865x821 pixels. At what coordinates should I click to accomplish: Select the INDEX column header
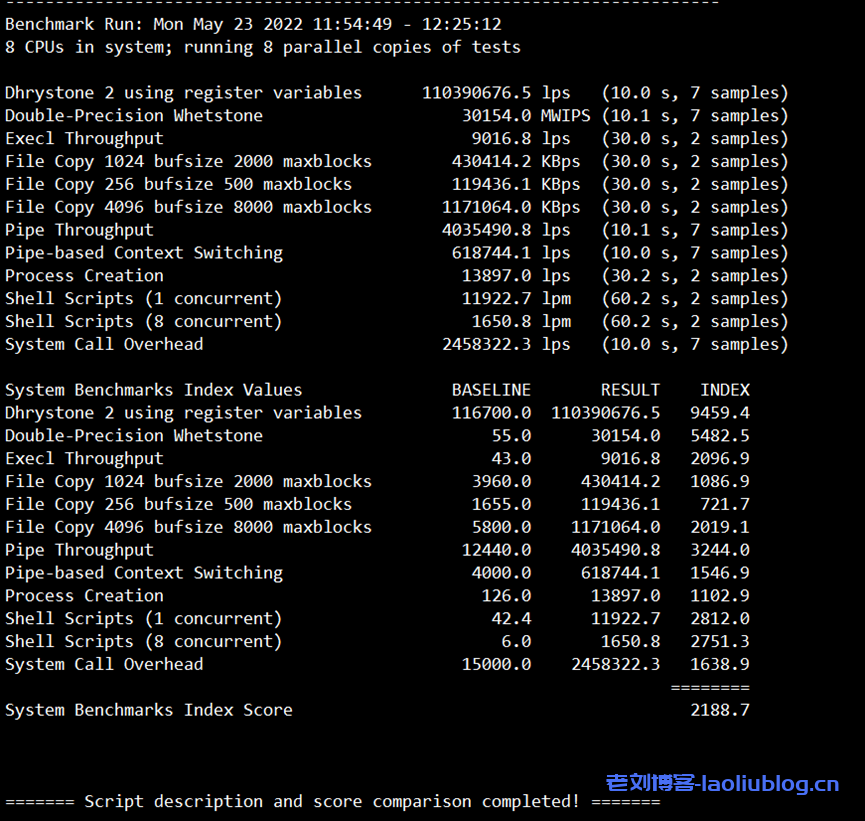point(724,390)
